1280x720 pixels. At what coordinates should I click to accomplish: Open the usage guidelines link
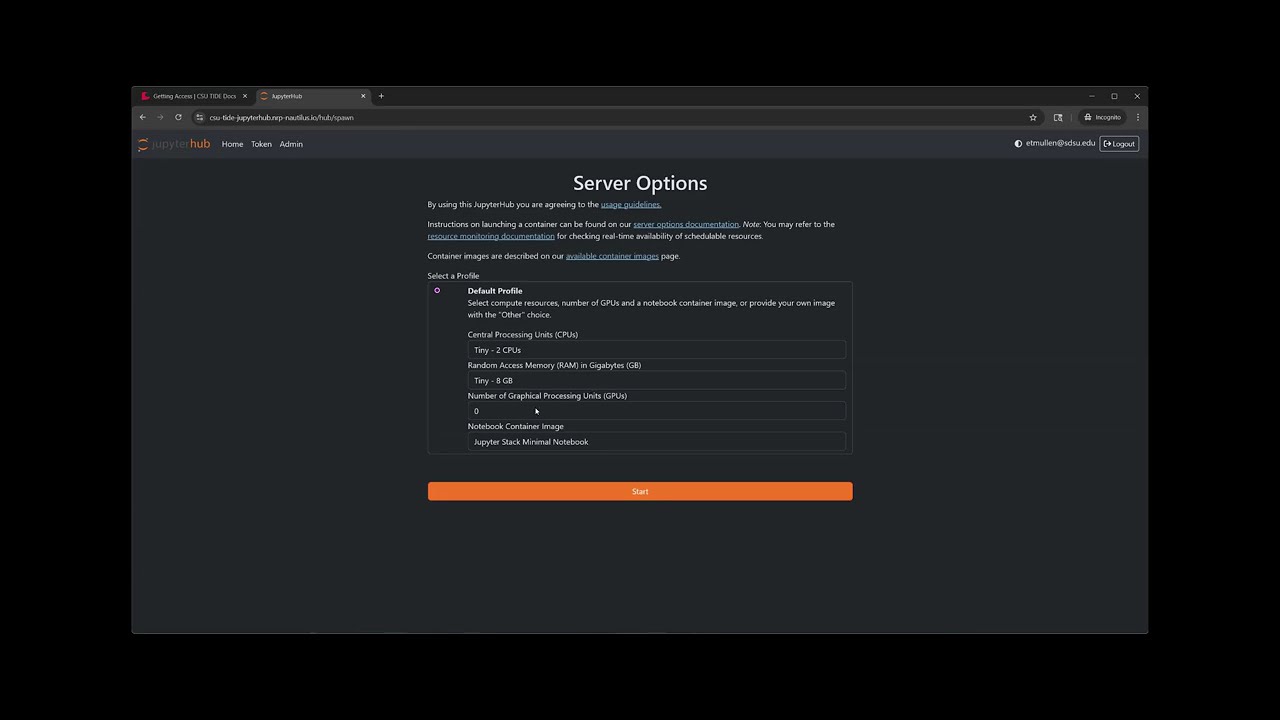[x=631, y=204]
